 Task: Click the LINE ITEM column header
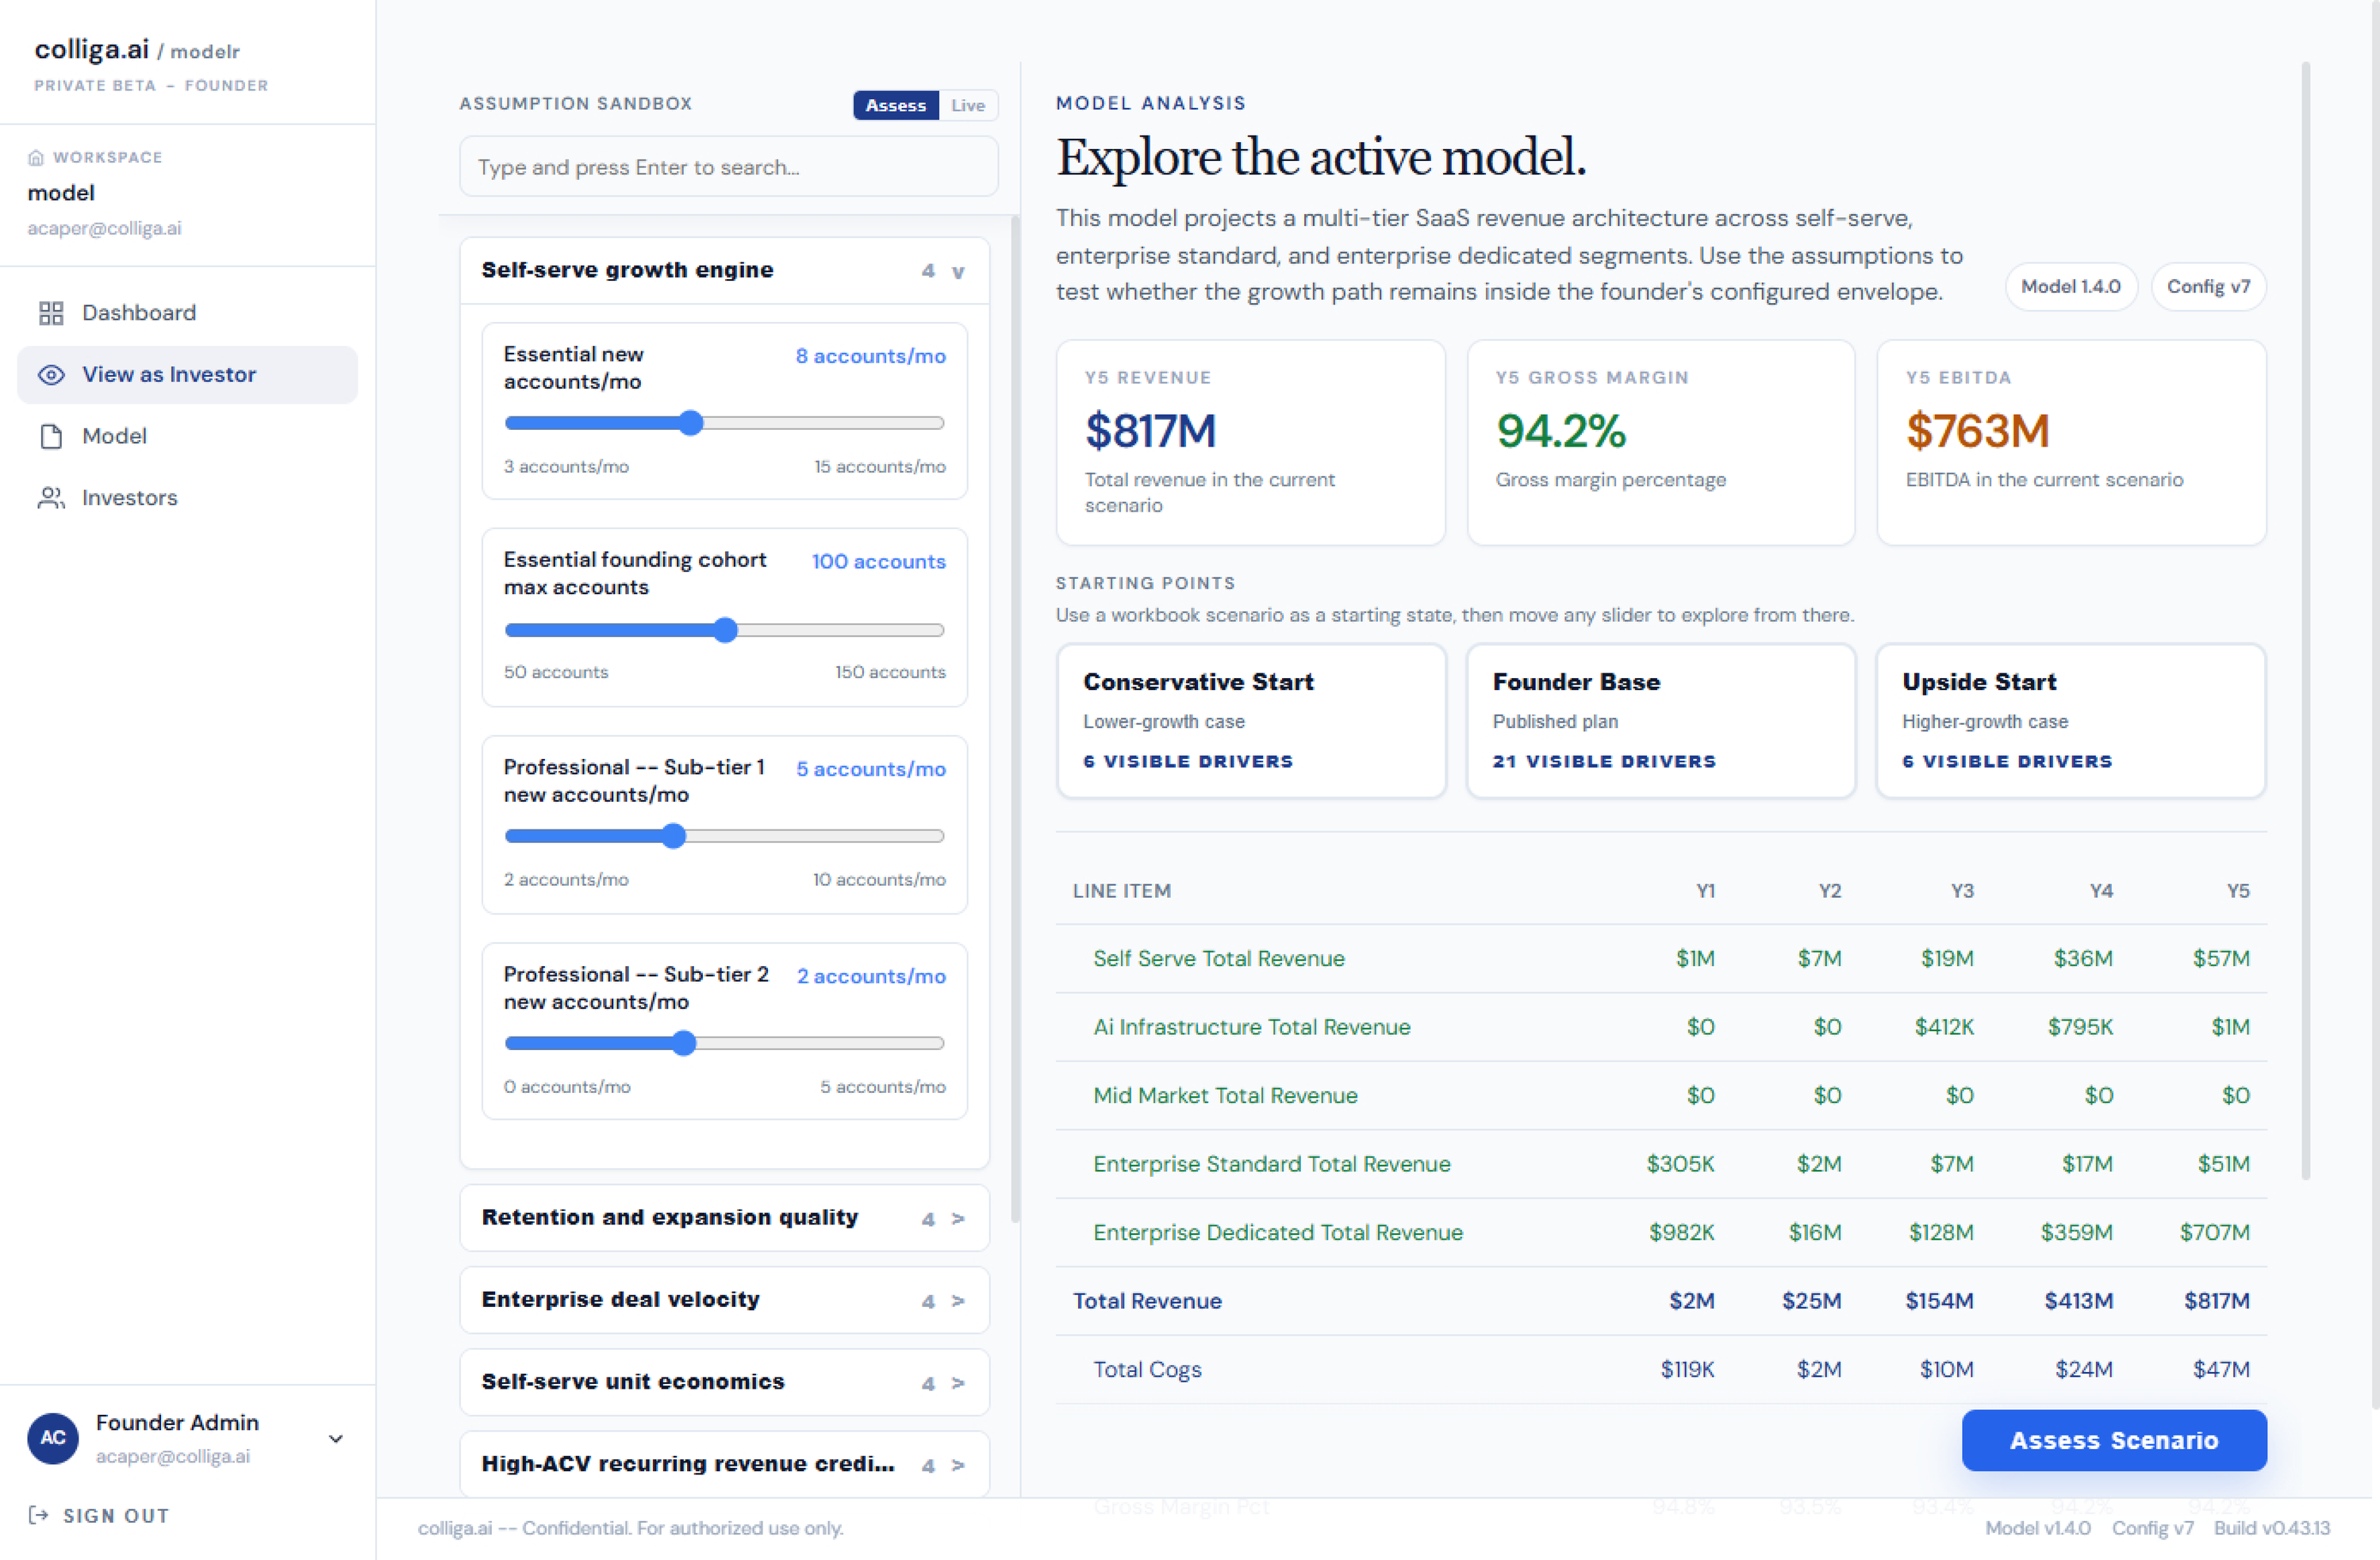tap(1121, 891)
